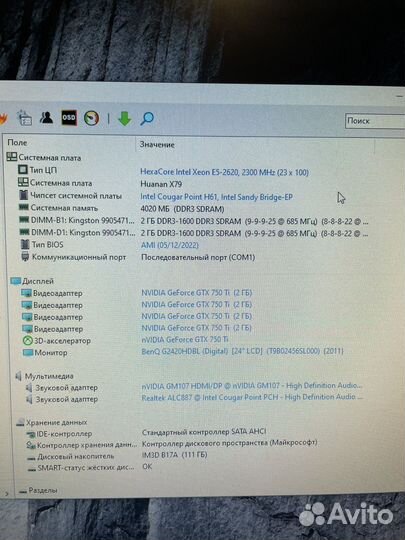Select the DIMM-B1 2 ГБ DDR3-1600 value
405x540 pixels.
click(254, 221)
